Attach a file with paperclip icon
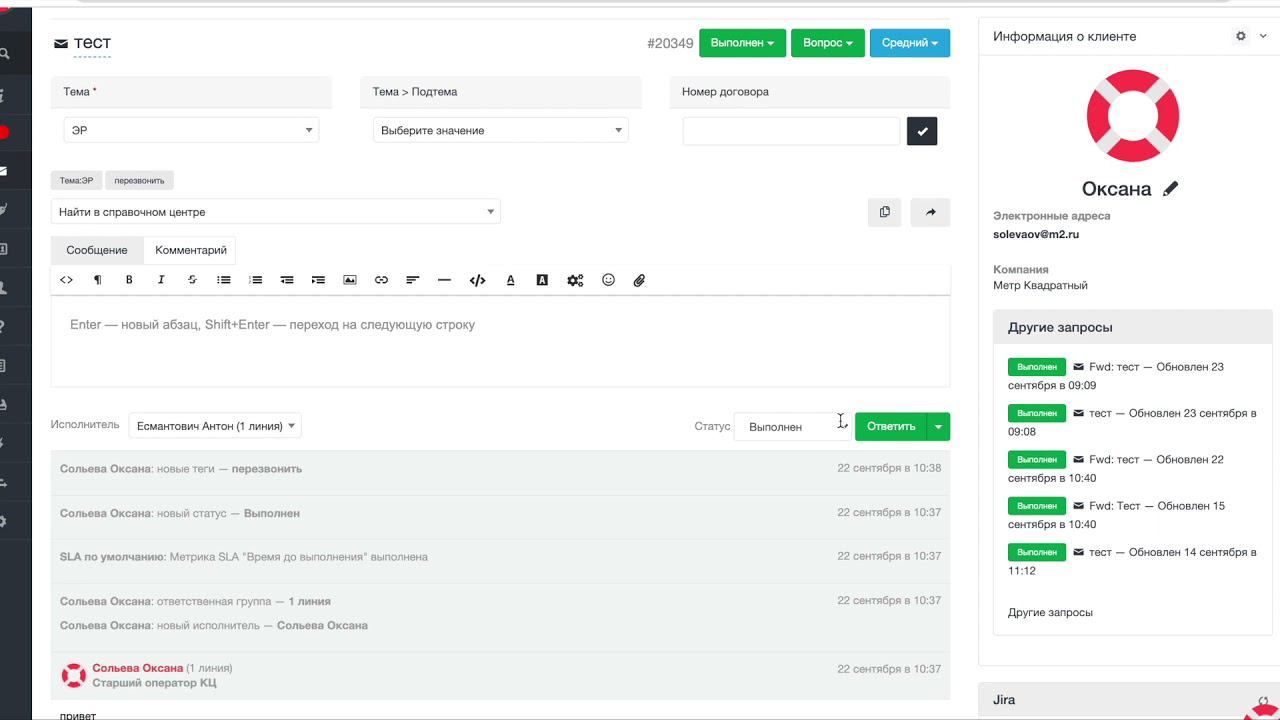Image resolution: width=1280 pixels, height=720 pixels. coord(639,280)
